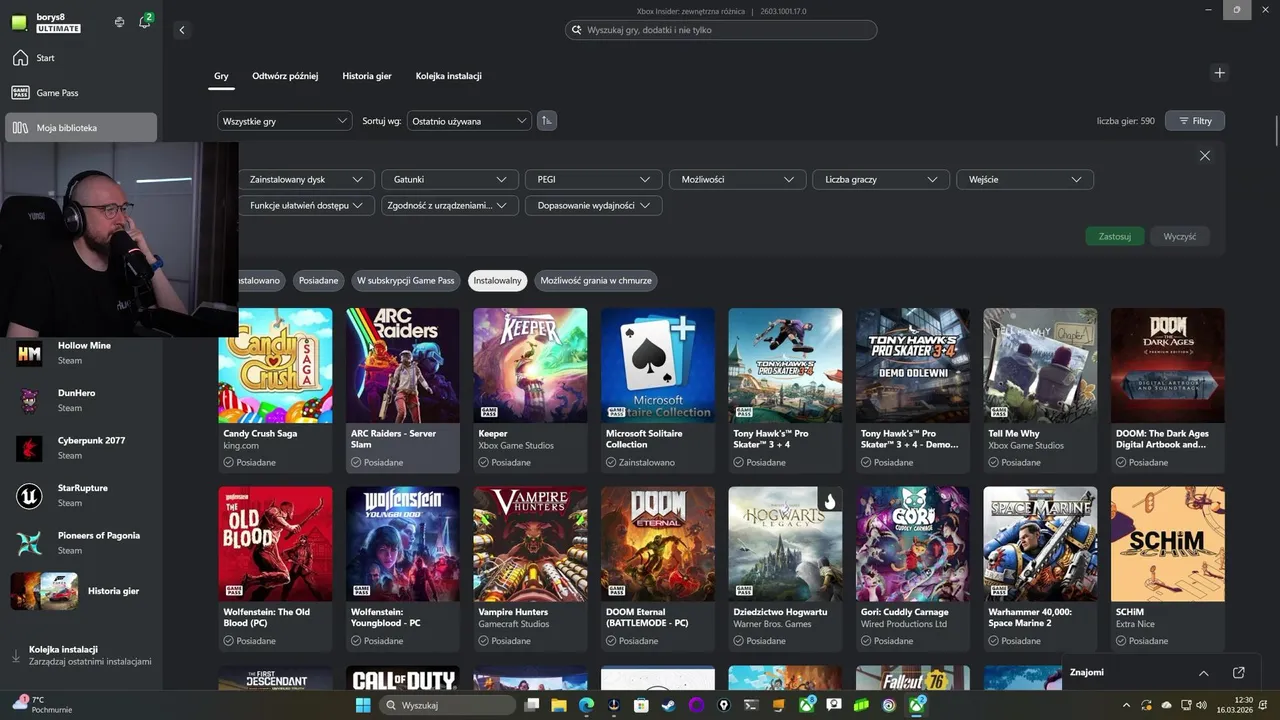Open Dziedzictwo Hogwartu game cover
Screen dimensions: 1280x720
(x=785, y=544)
